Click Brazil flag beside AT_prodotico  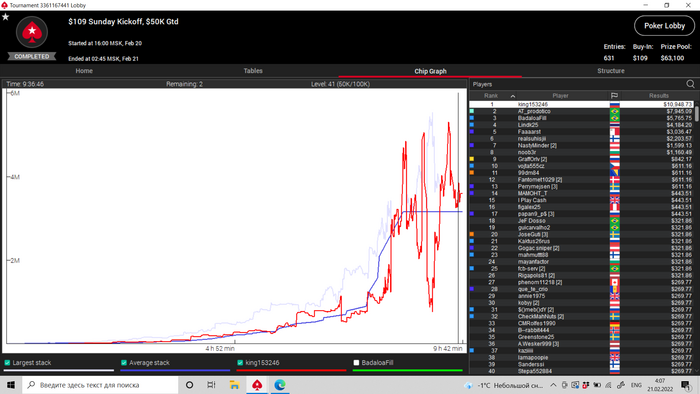tap(615, 111)
